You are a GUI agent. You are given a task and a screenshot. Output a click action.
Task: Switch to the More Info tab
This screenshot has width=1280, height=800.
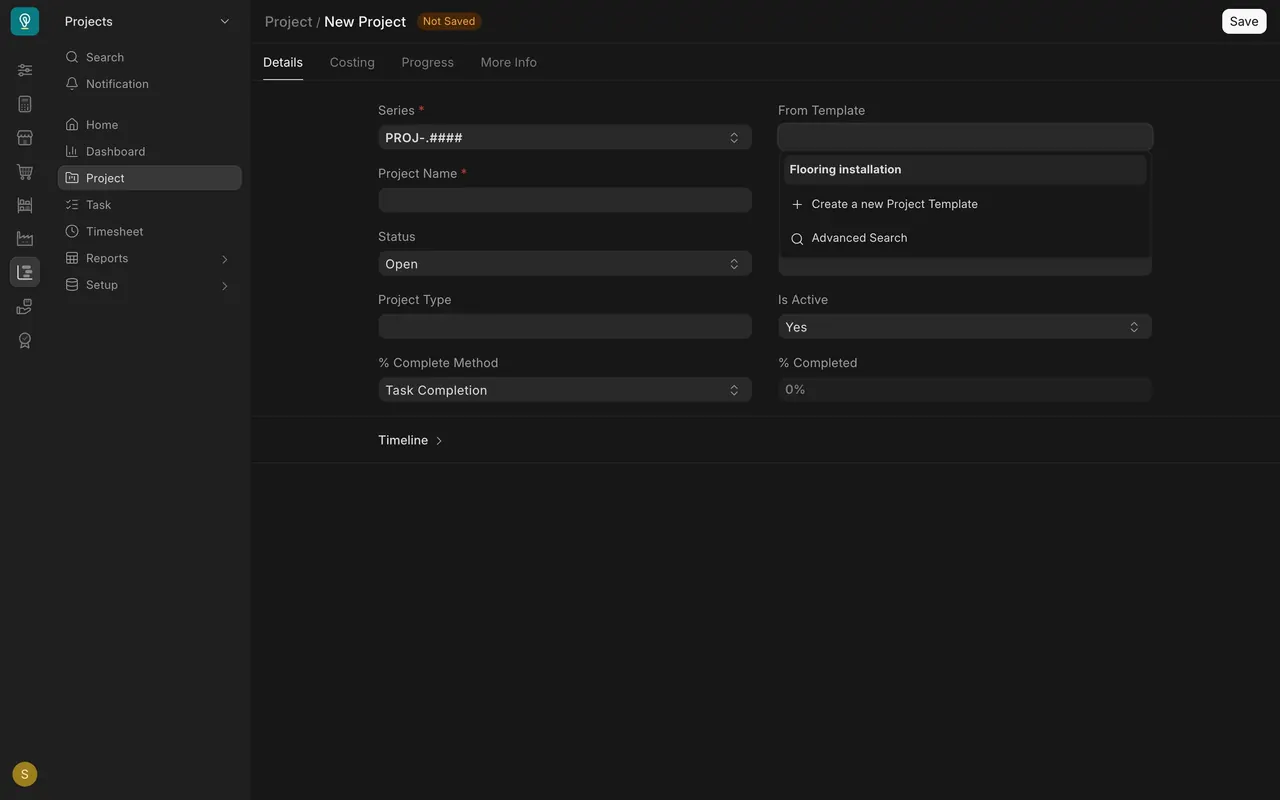[509, 62]
